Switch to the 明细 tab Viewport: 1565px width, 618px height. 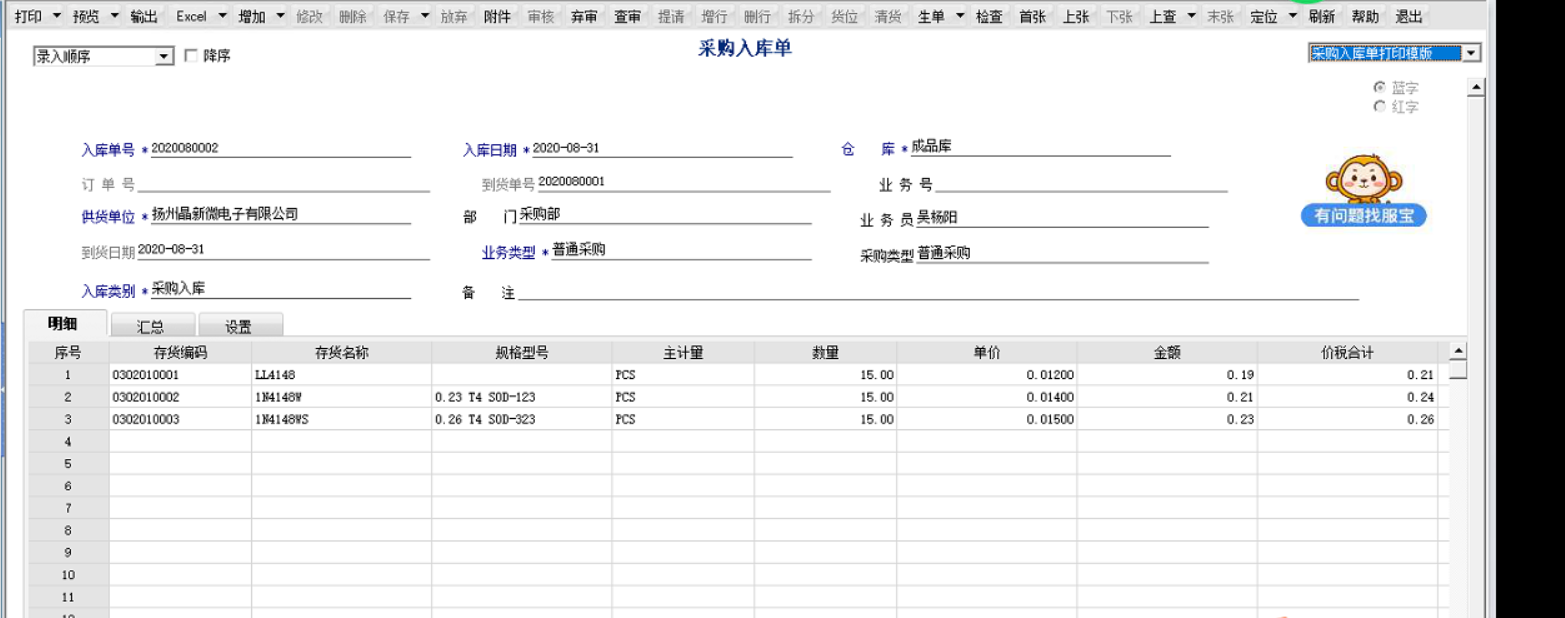coord(63,325)
